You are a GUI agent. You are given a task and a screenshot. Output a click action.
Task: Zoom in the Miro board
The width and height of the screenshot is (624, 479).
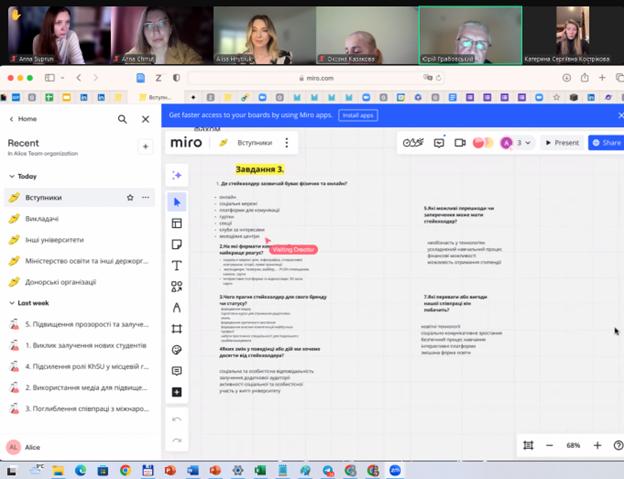click(597, 445)
